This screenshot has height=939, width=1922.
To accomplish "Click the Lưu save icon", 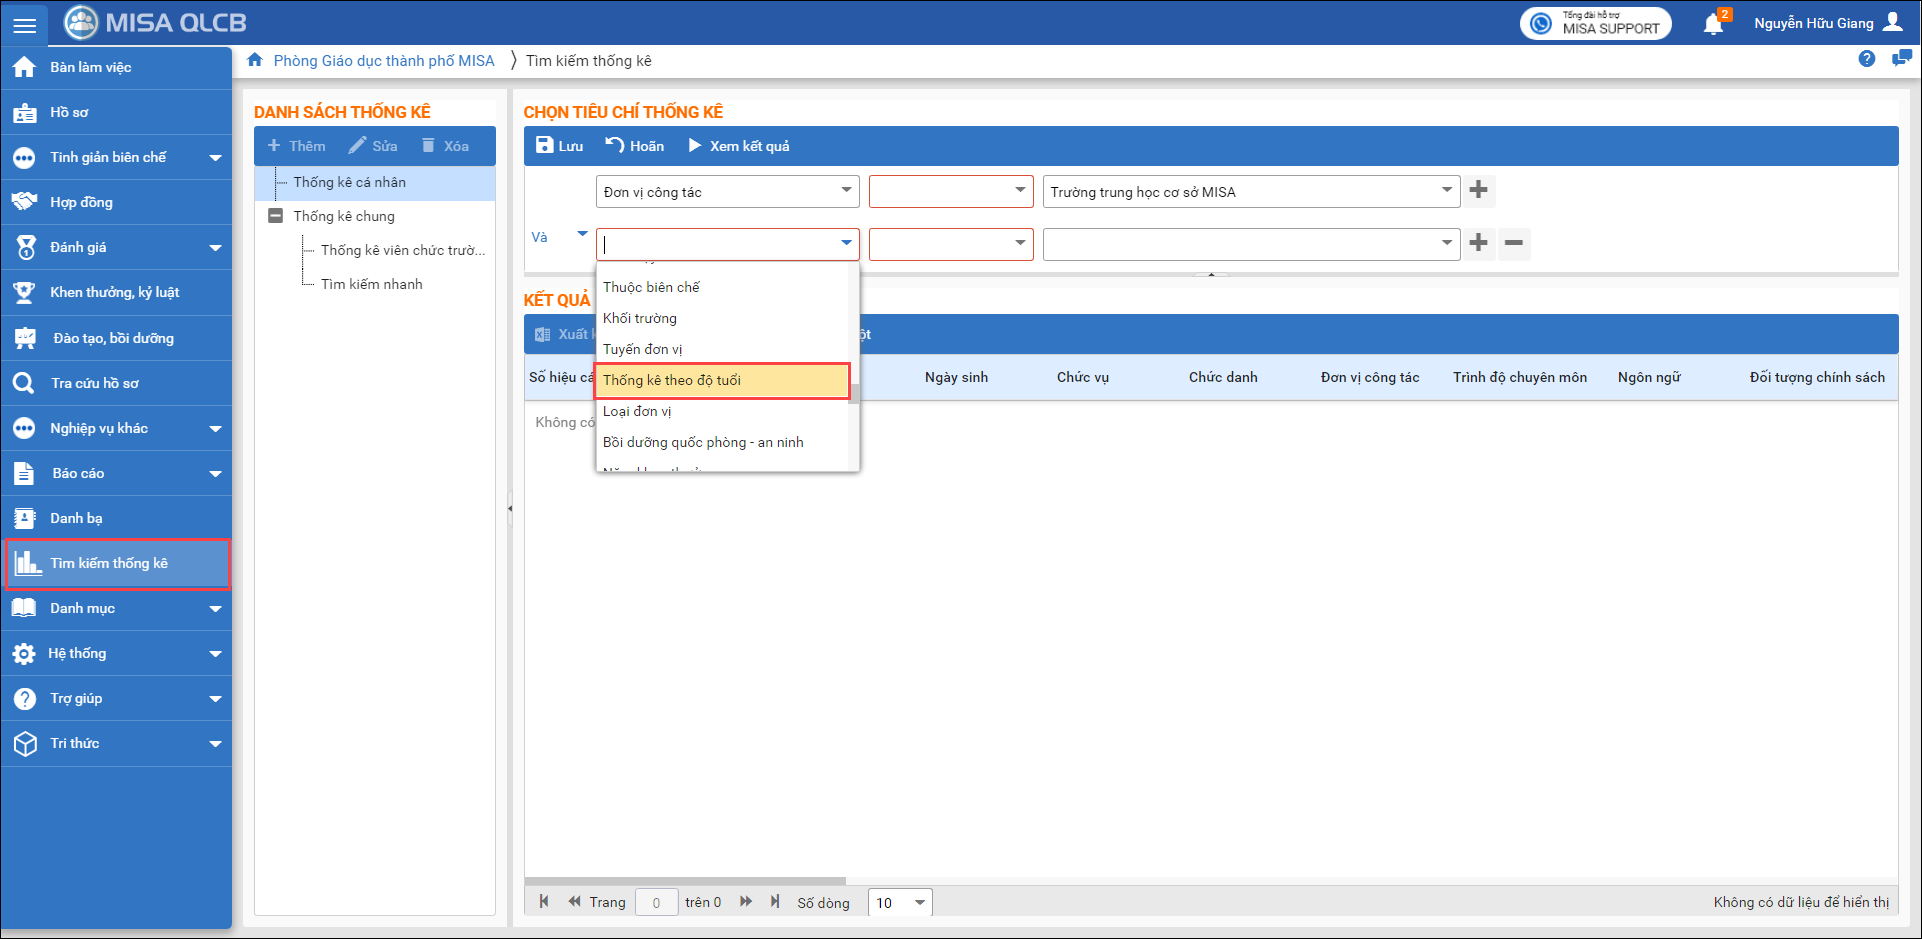I will (x=545, y=146).
